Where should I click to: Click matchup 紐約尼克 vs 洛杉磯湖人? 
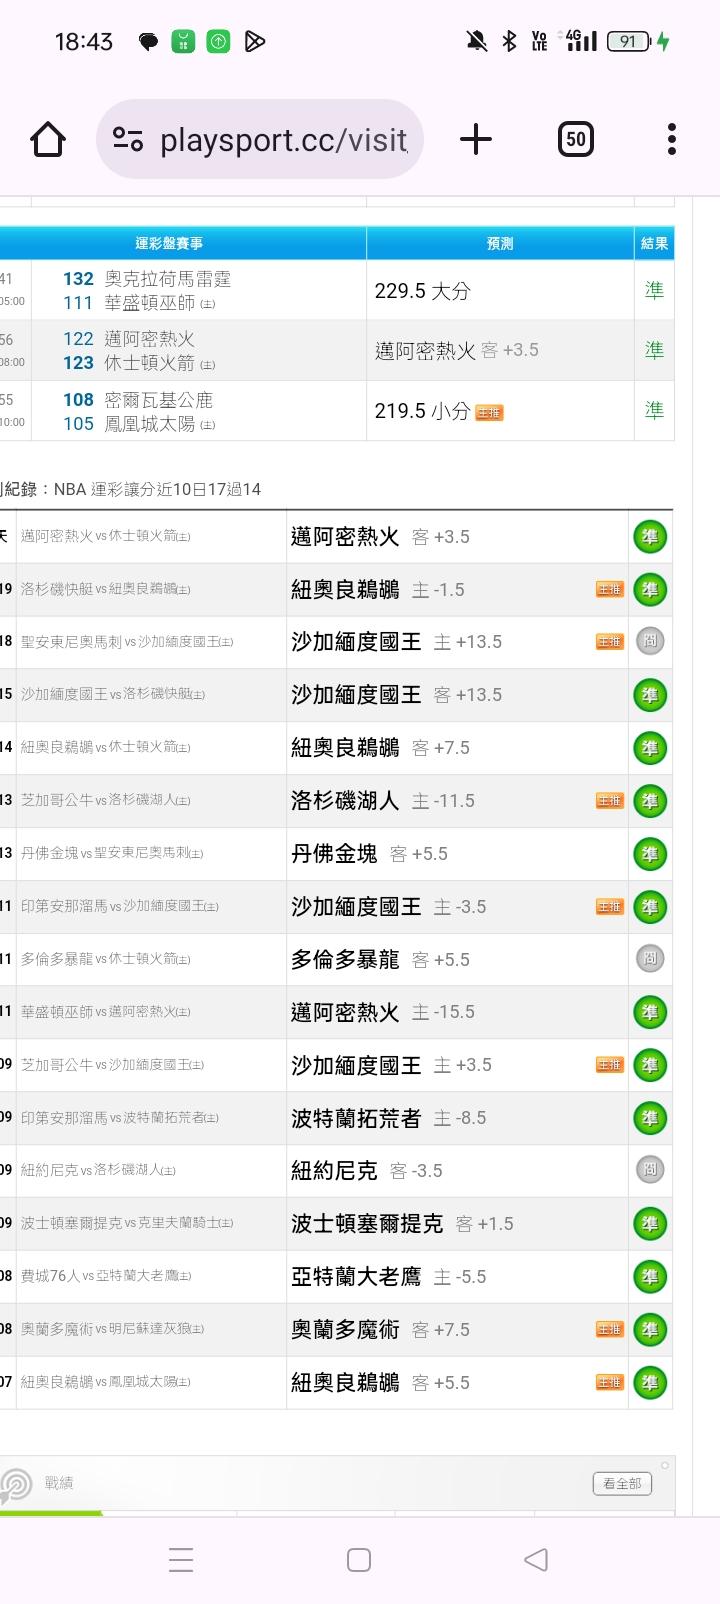[x=99, y=1170]
